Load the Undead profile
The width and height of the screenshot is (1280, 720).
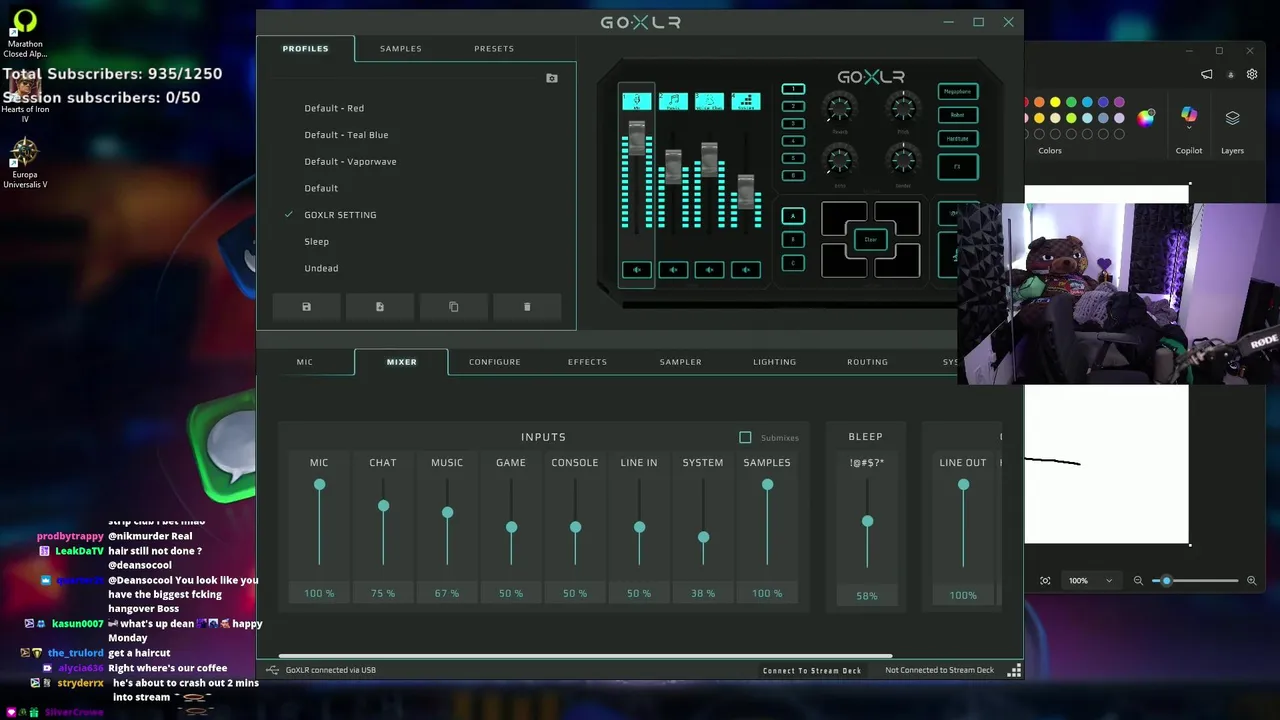[321, 268]
